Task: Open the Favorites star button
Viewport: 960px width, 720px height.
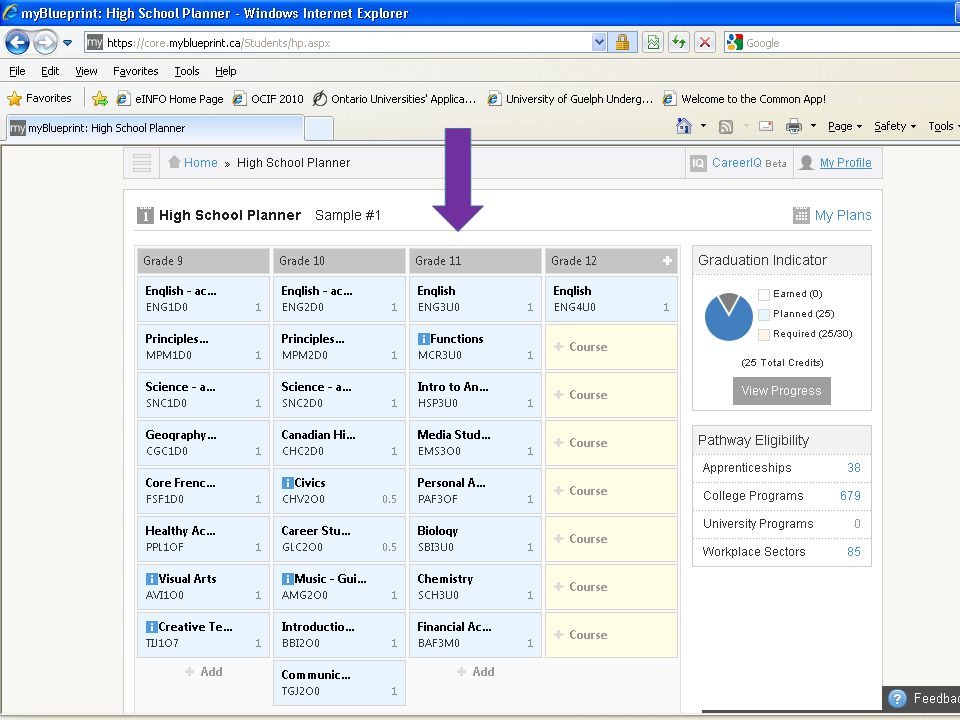Action: [x=39, y=98]
